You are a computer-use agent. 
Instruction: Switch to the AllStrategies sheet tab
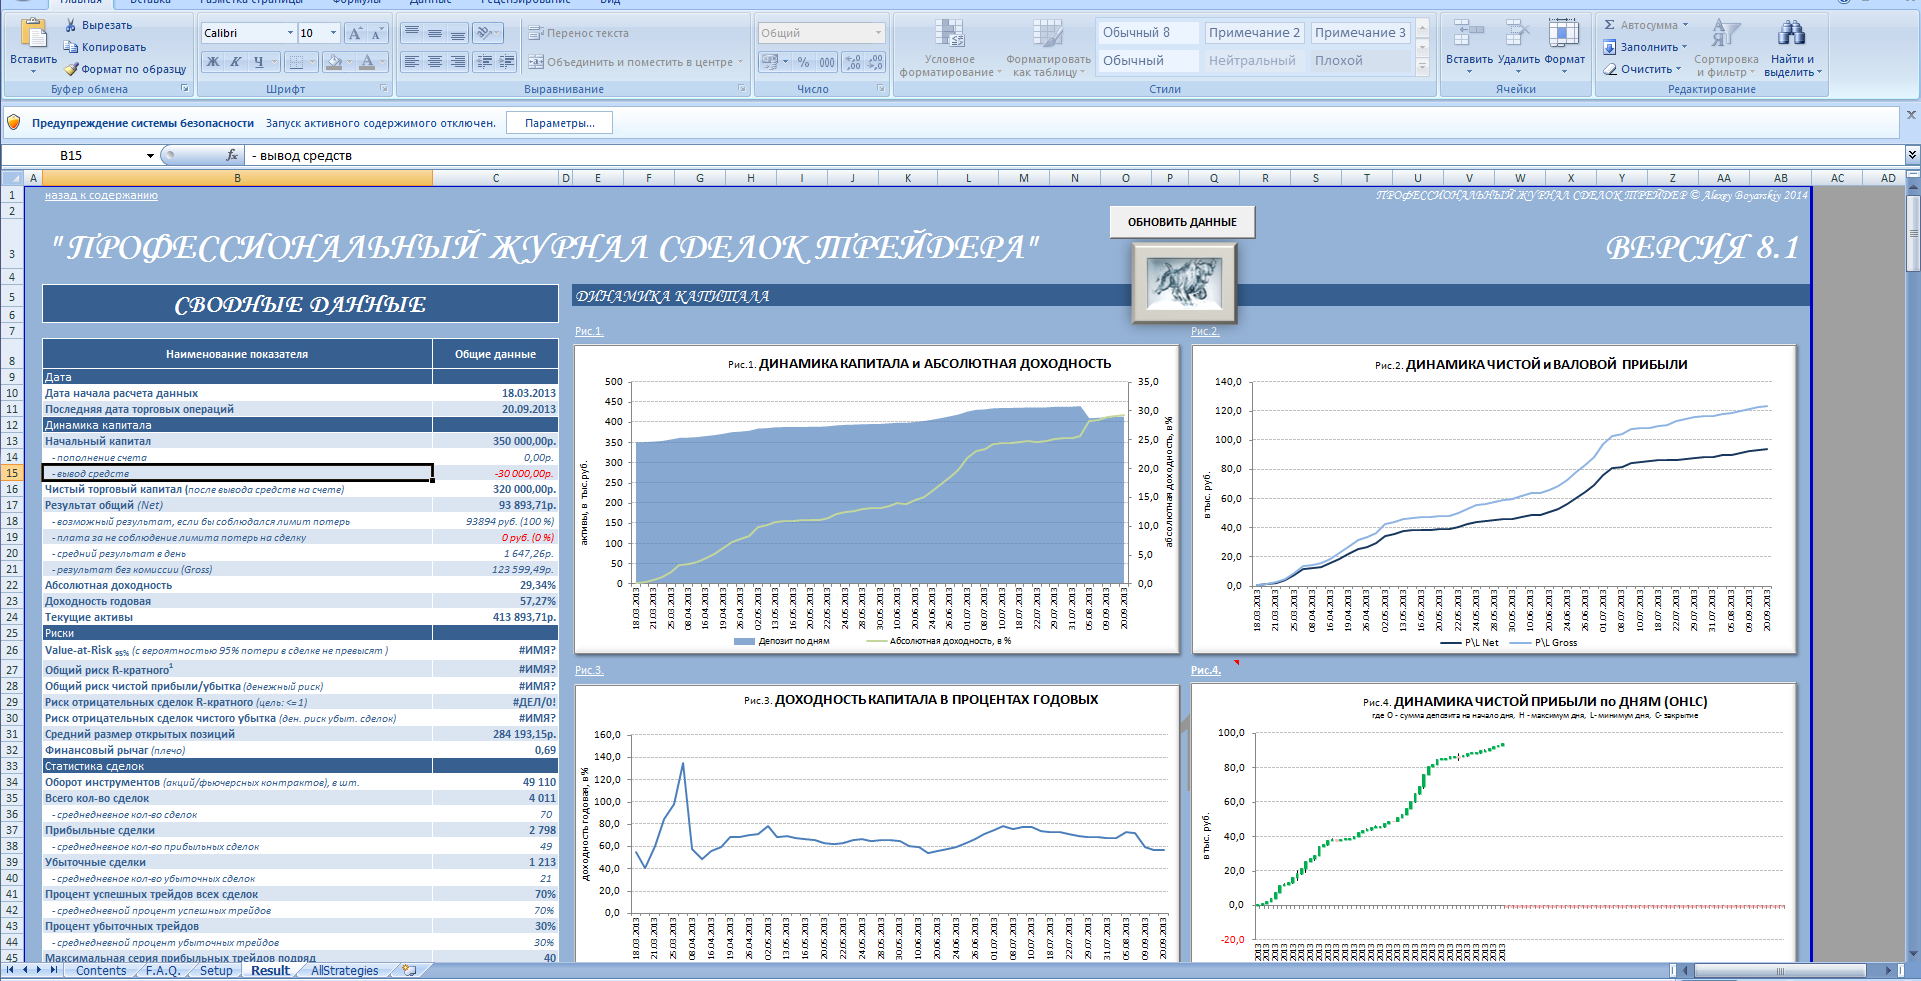coord(344,970)
